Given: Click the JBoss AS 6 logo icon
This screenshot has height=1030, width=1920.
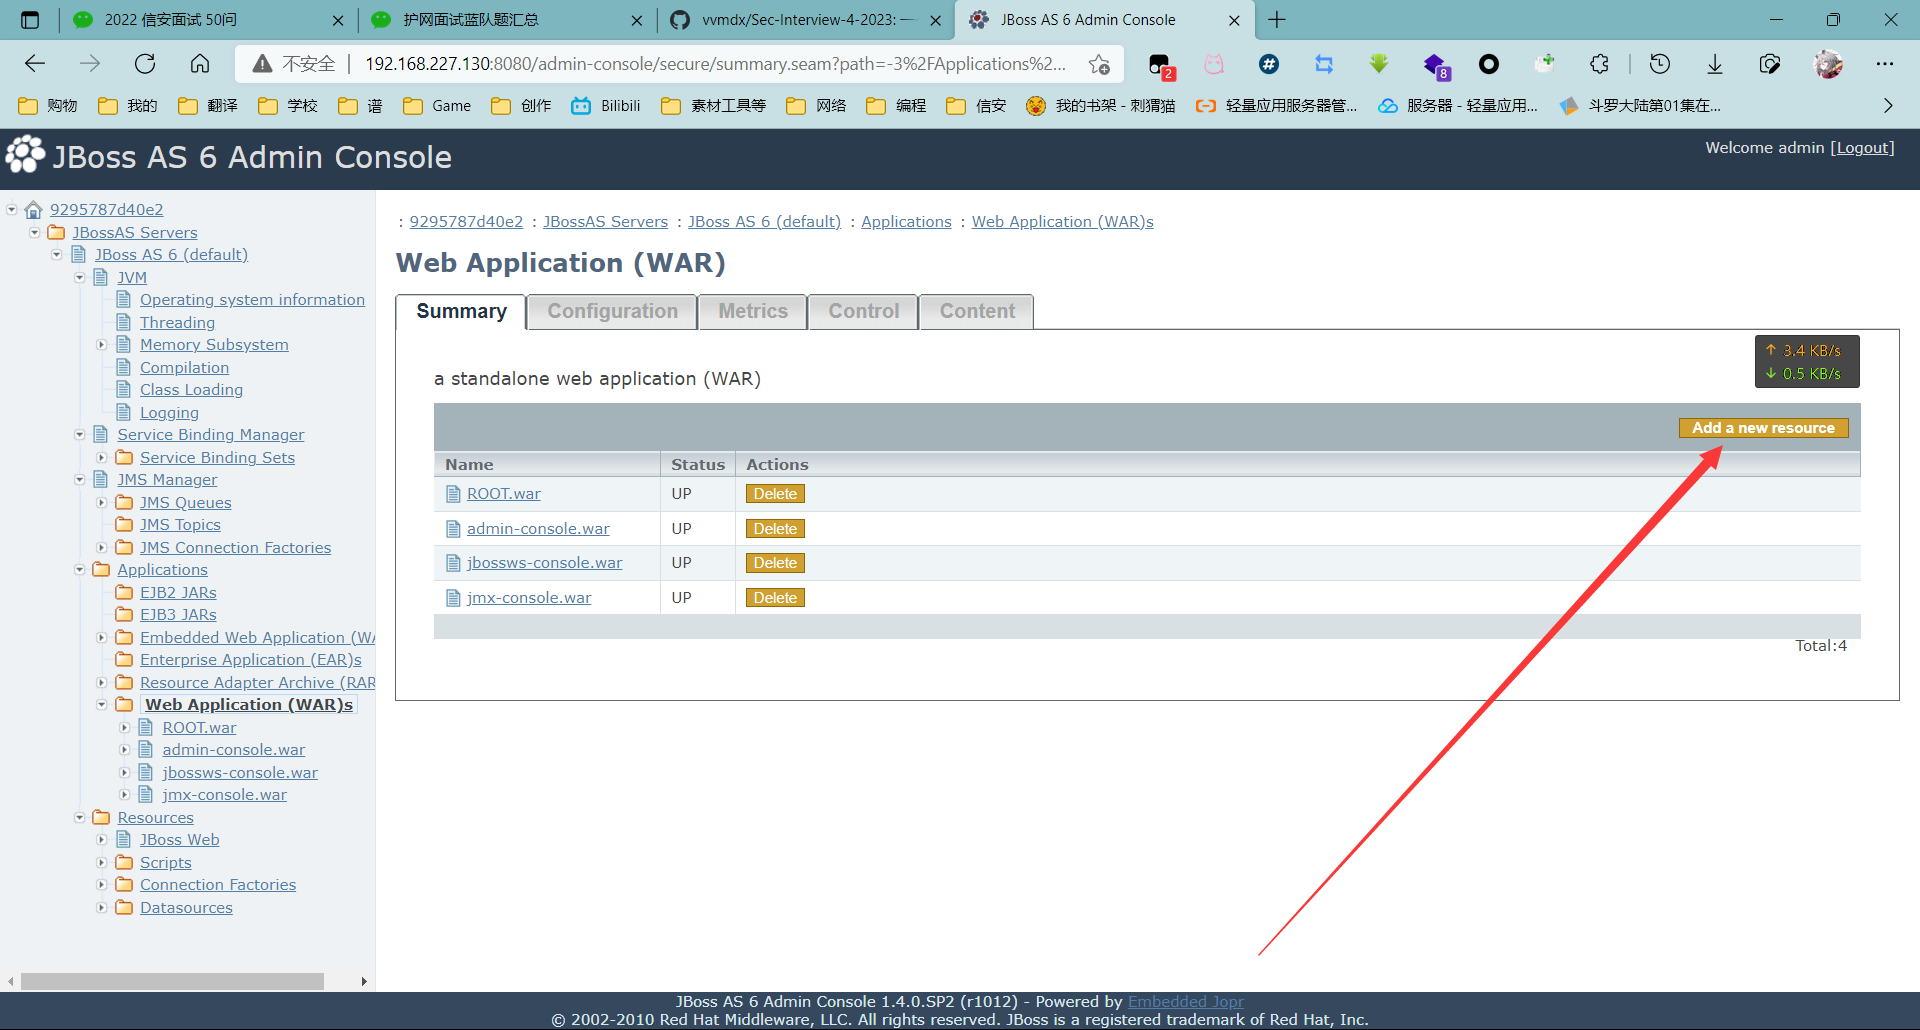Looking at the screenshot, I should [x=25, y=155].
